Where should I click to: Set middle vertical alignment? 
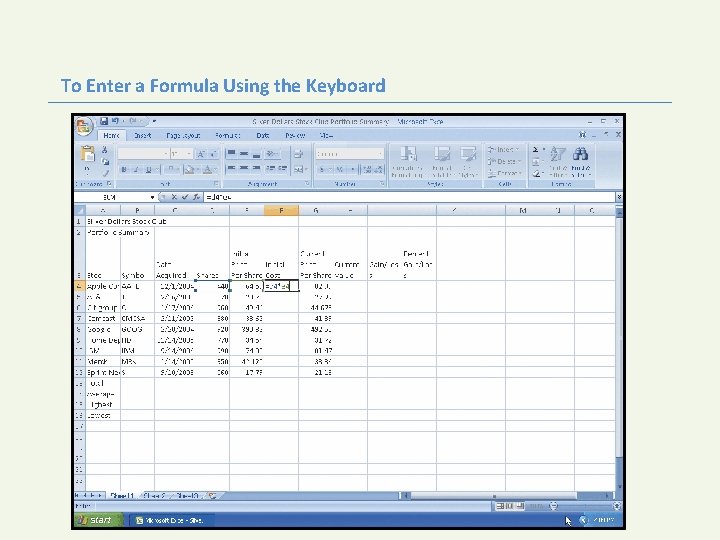[x=244, y=154]
